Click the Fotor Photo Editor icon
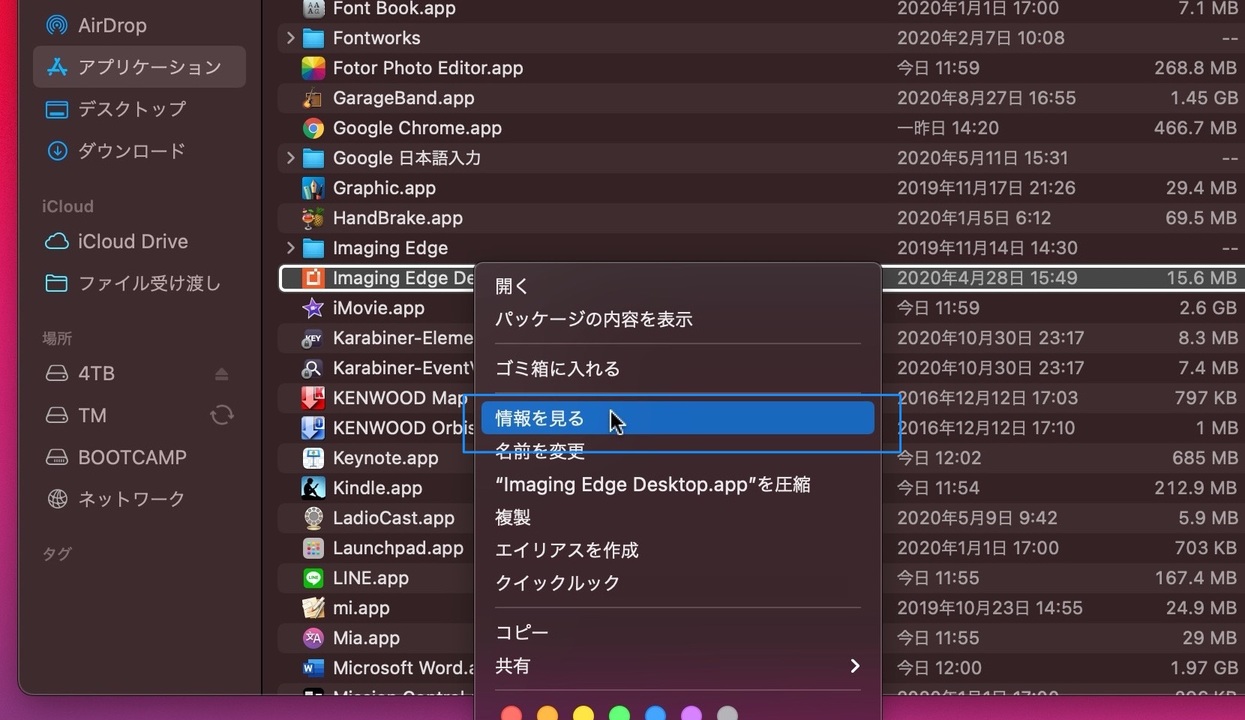Image resolution: width=1245 pixels, height=720 pixels. tap(314, 68)
